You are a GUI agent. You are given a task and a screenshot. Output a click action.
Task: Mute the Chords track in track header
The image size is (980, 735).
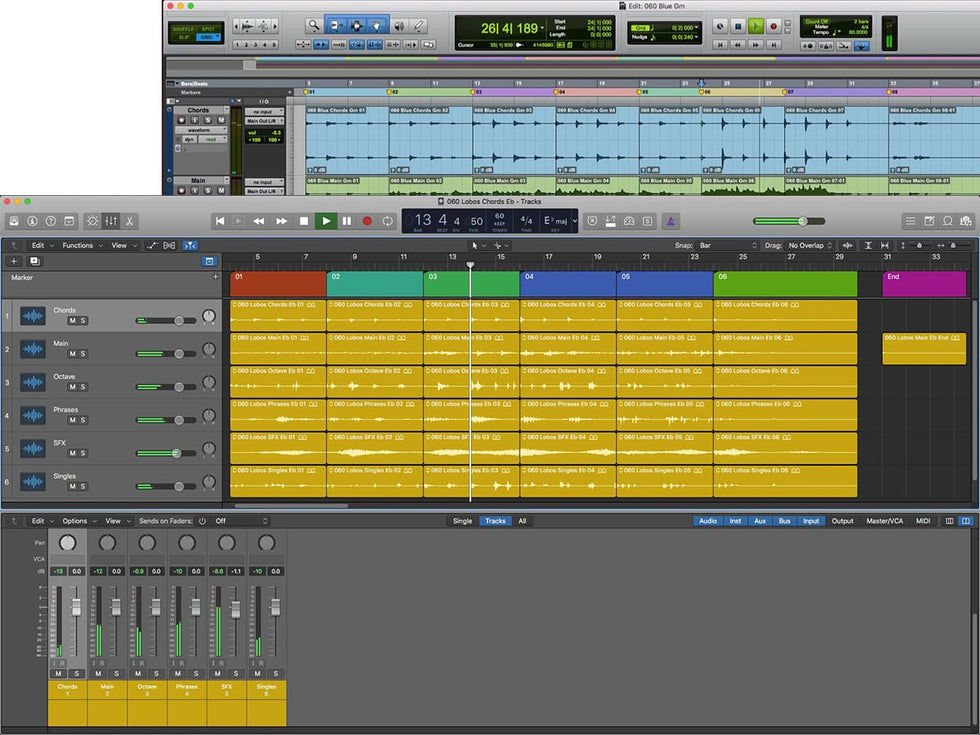pos(72,321)
